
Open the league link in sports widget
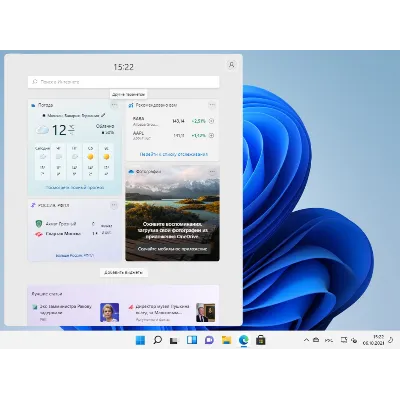pos(75,256)
